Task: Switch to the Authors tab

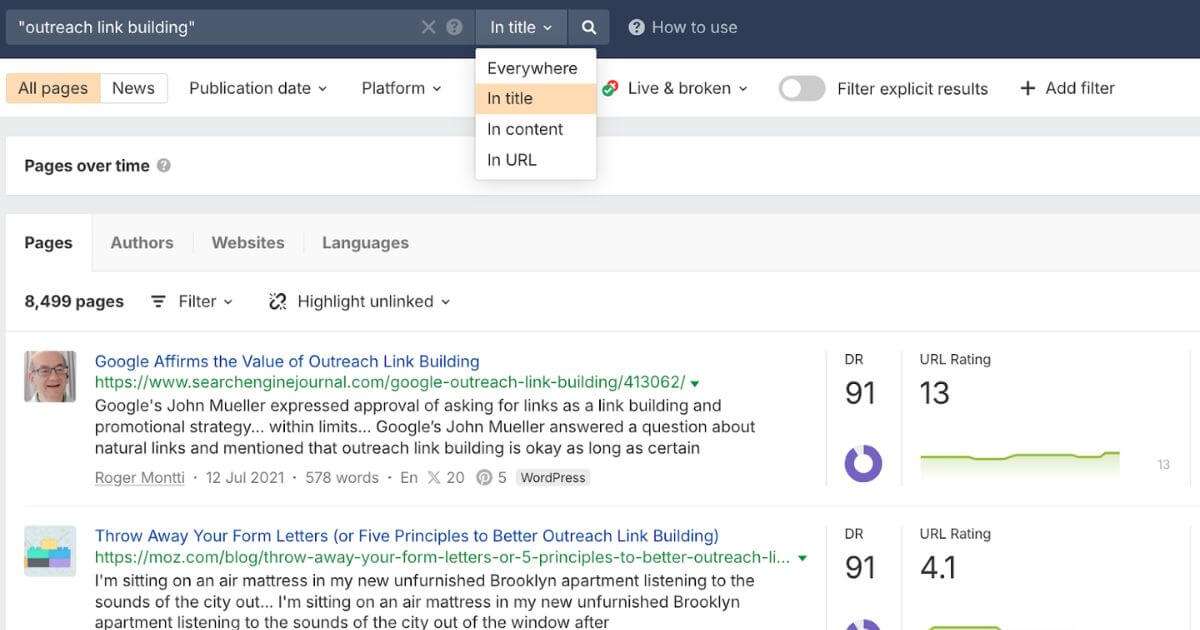Action: click(x=141, y=242)
